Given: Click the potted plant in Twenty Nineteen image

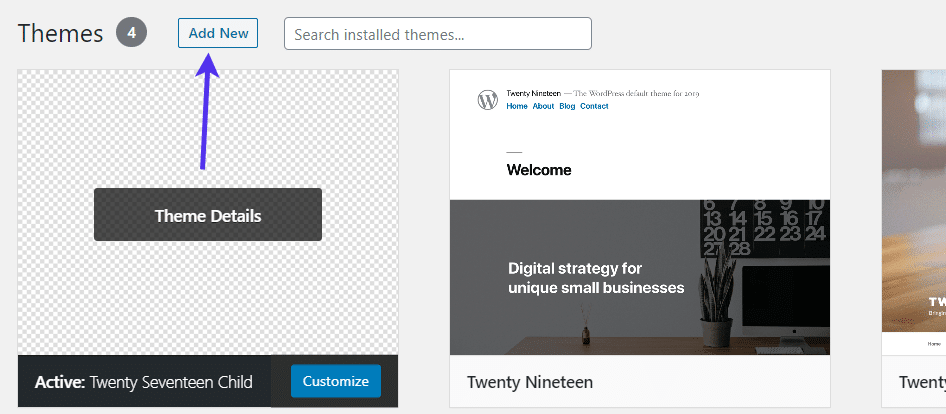Looking at the screenshot, I should 719,300.
